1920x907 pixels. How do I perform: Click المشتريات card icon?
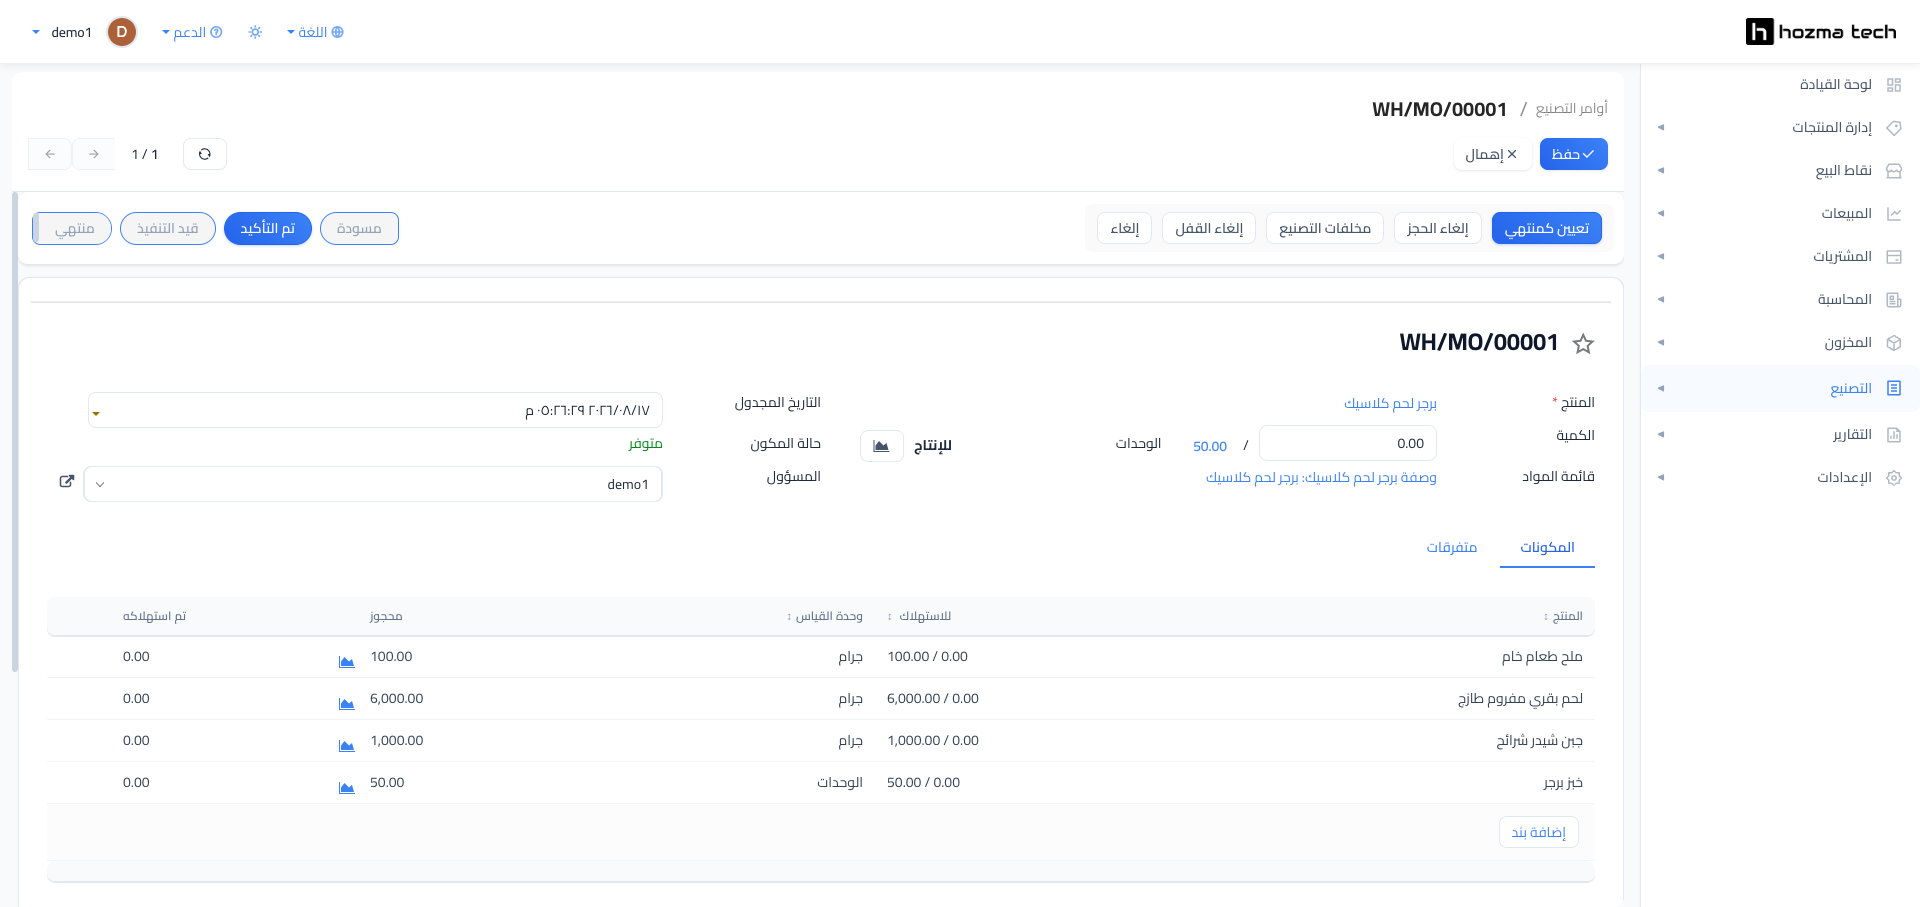click(x=1893, y=257)
